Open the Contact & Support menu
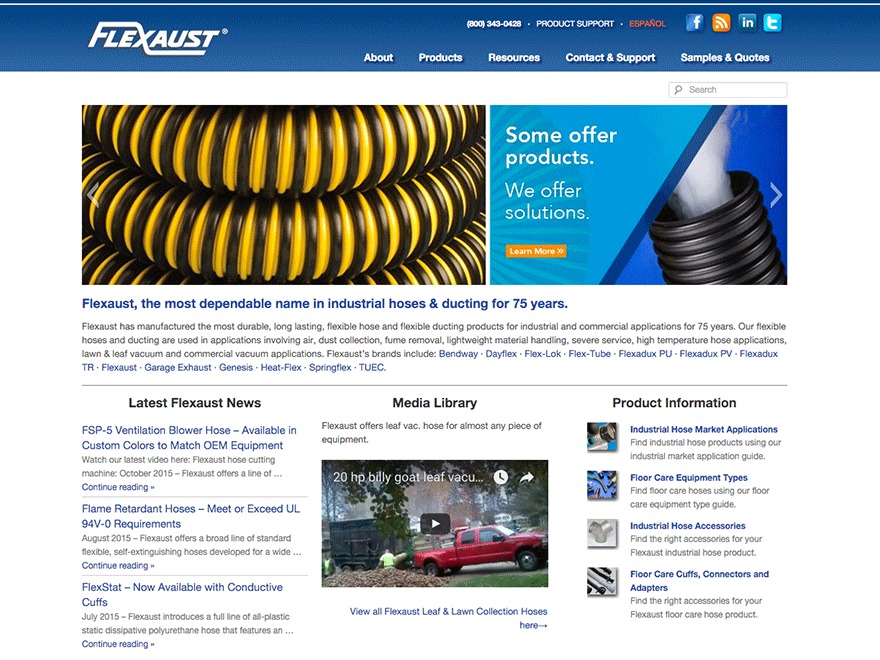The image size is (880, 660). (610, 57)
